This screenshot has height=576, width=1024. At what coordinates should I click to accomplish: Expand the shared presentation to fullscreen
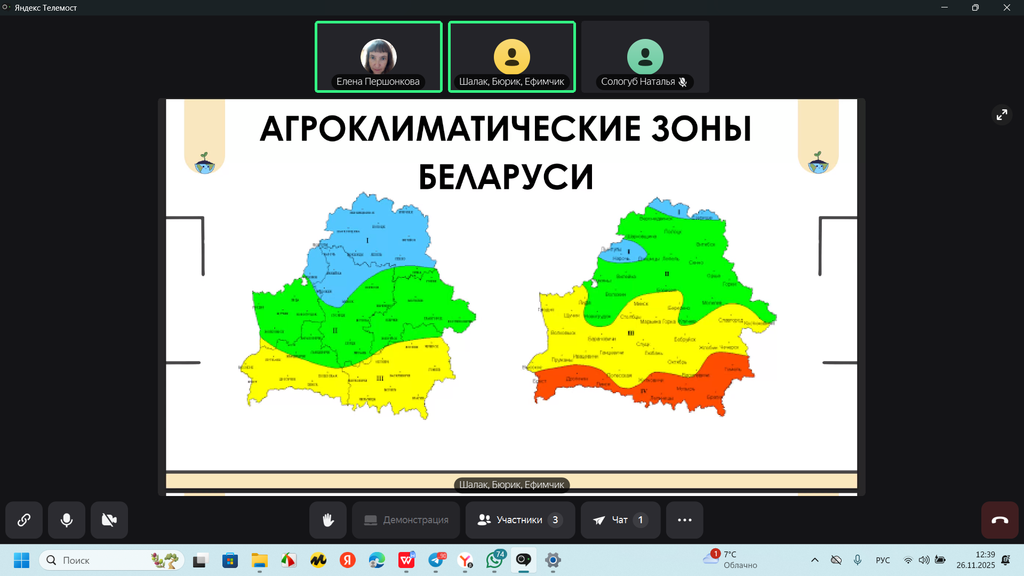[x=1002, y=115]
